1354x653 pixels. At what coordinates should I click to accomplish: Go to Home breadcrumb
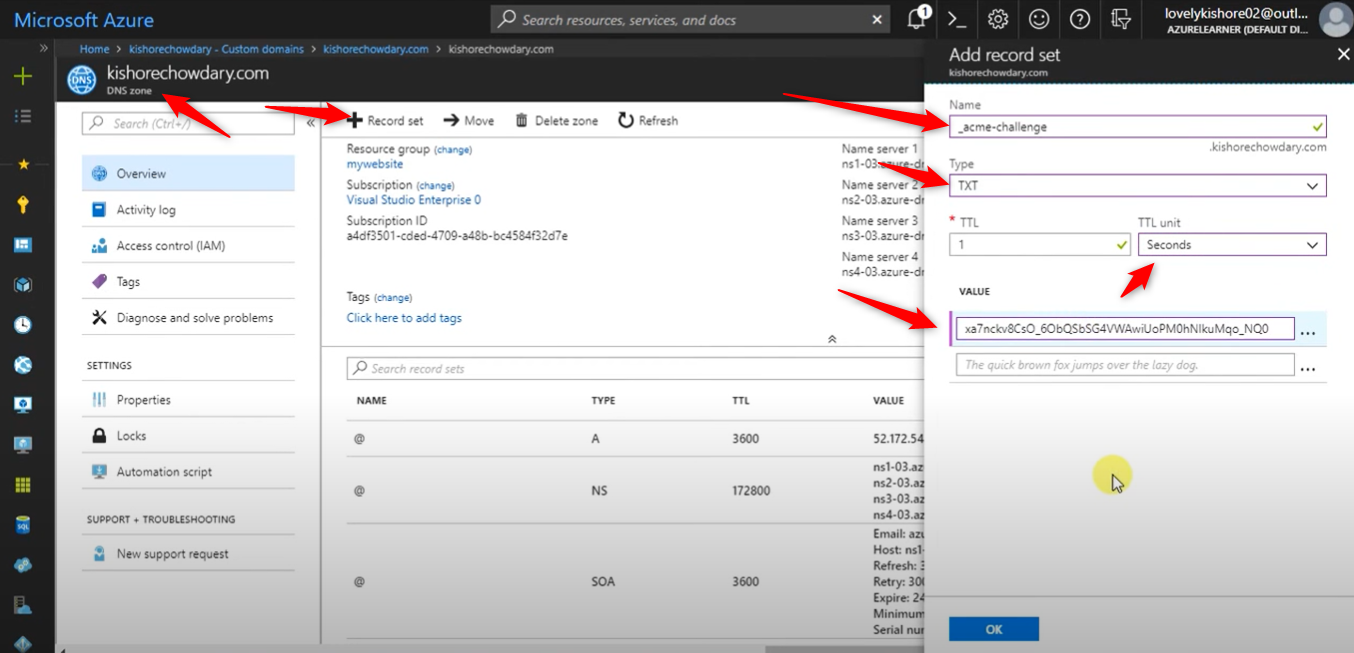[x=94, y=48]
